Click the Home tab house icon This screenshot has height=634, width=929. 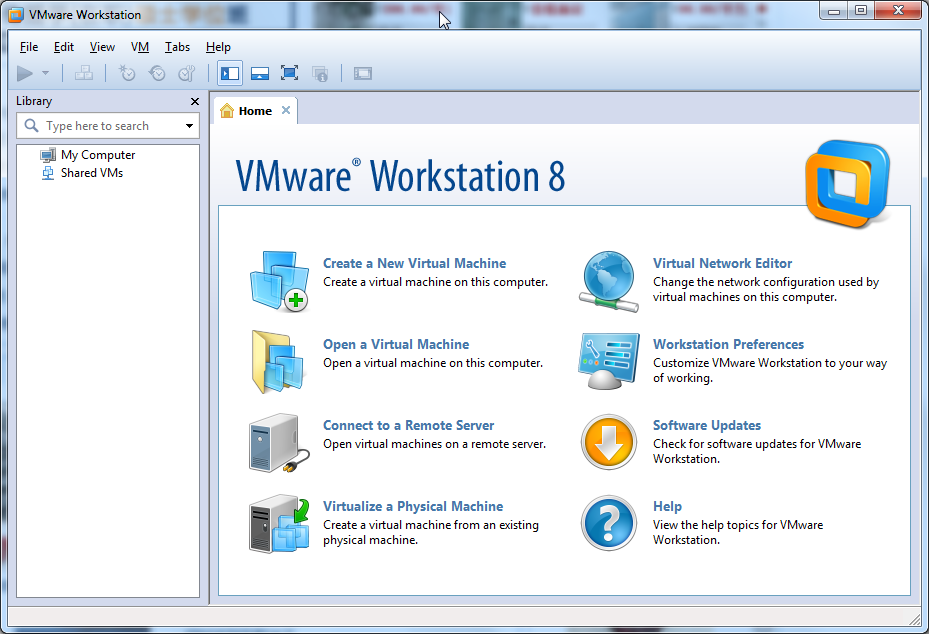click(227, 111)
